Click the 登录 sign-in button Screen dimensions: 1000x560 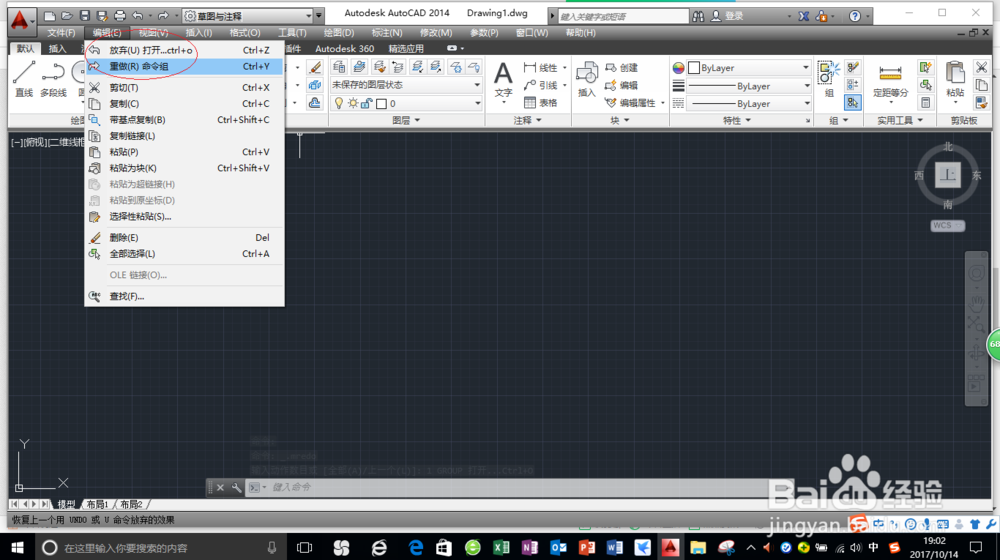pyautogui.click(x=728, y=16)
